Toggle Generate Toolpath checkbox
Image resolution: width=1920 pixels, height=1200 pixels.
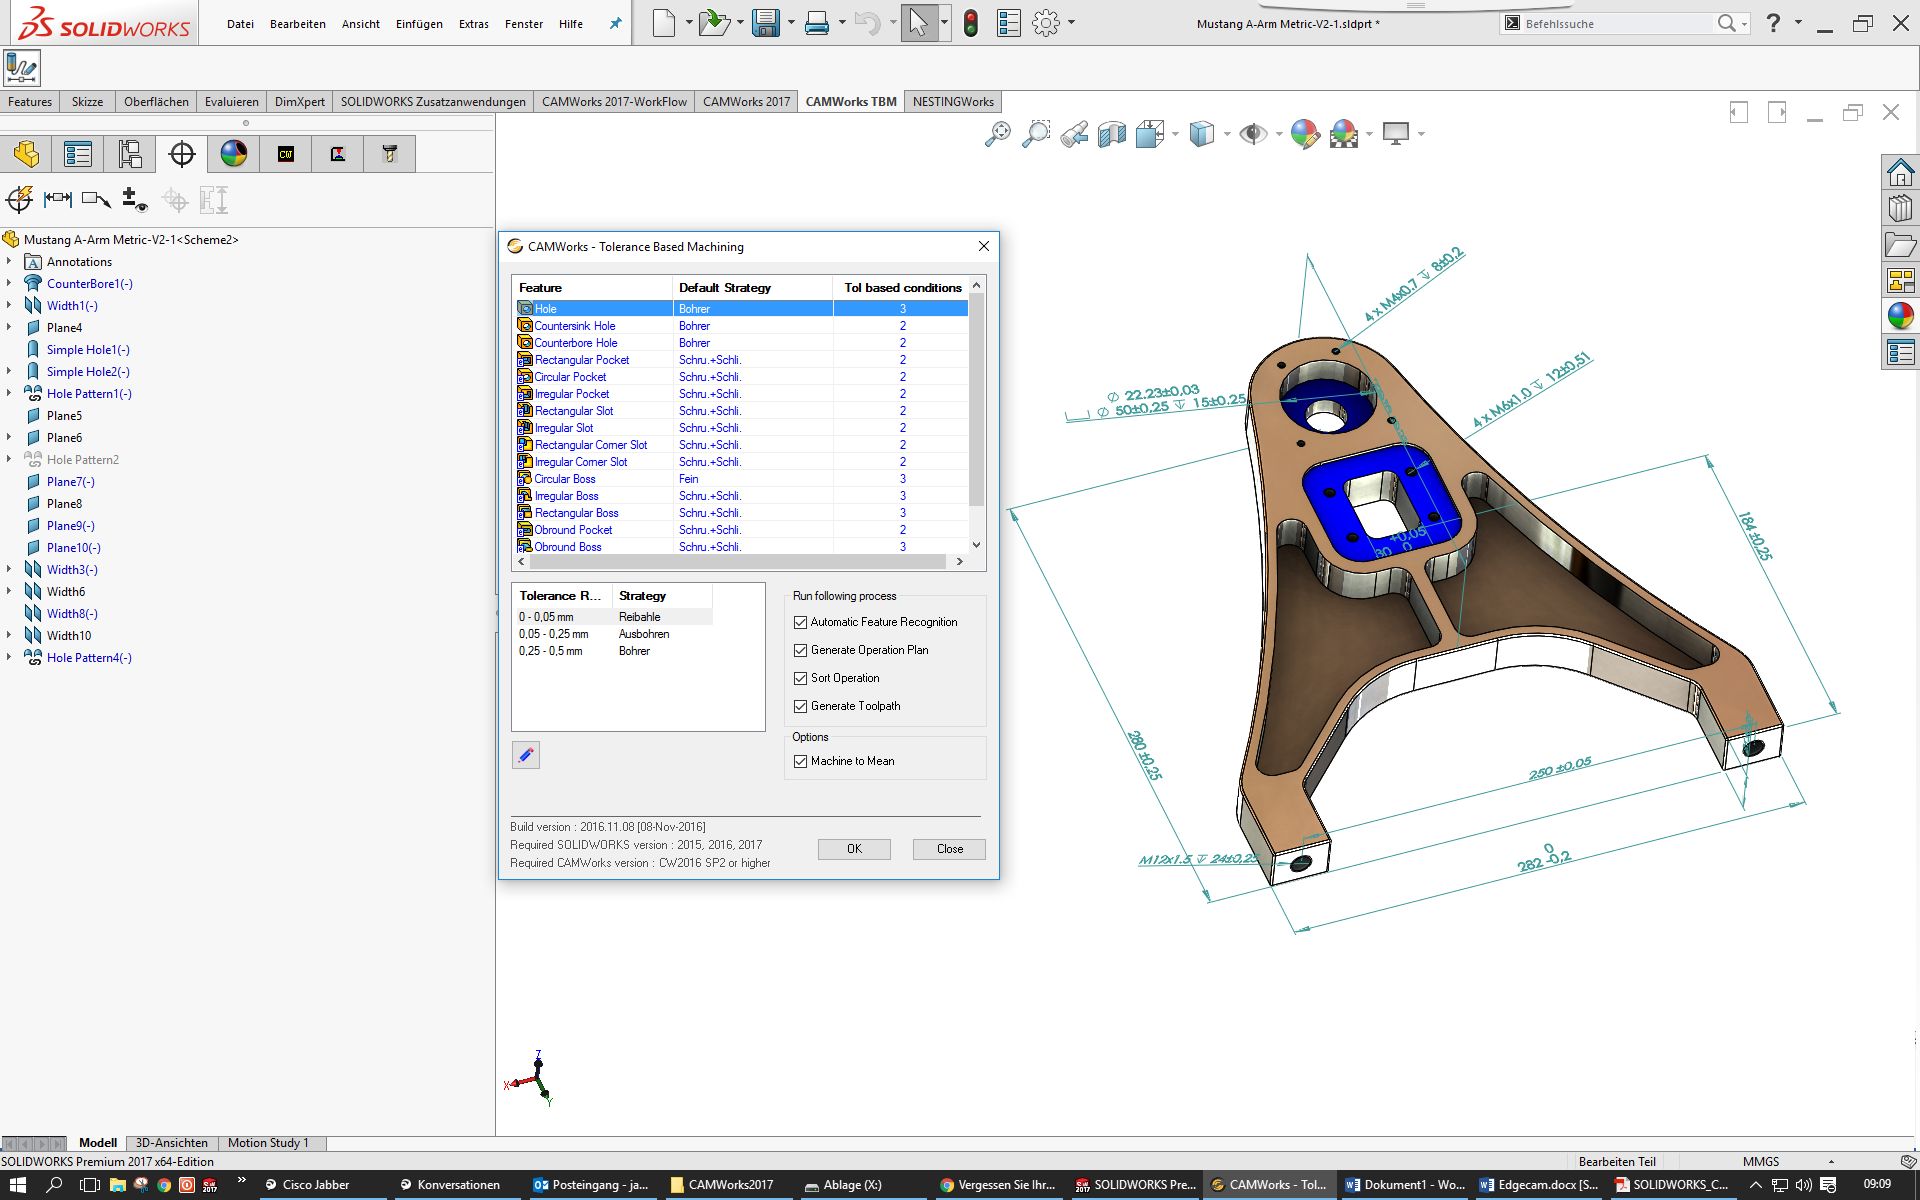[800, 706]
